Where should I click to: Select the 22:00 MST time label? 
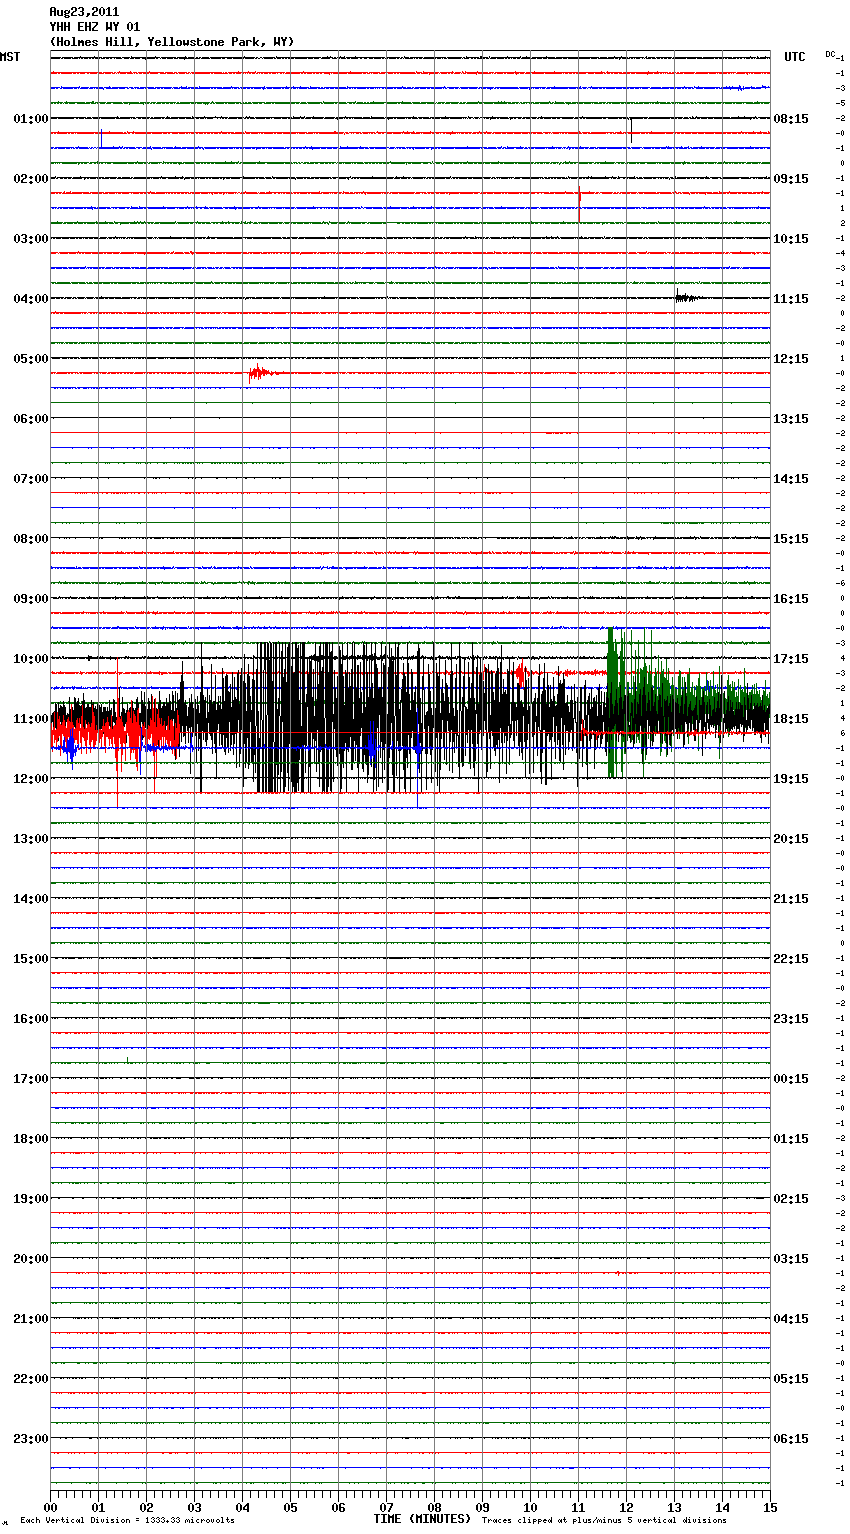click(x=30, y=1378)
